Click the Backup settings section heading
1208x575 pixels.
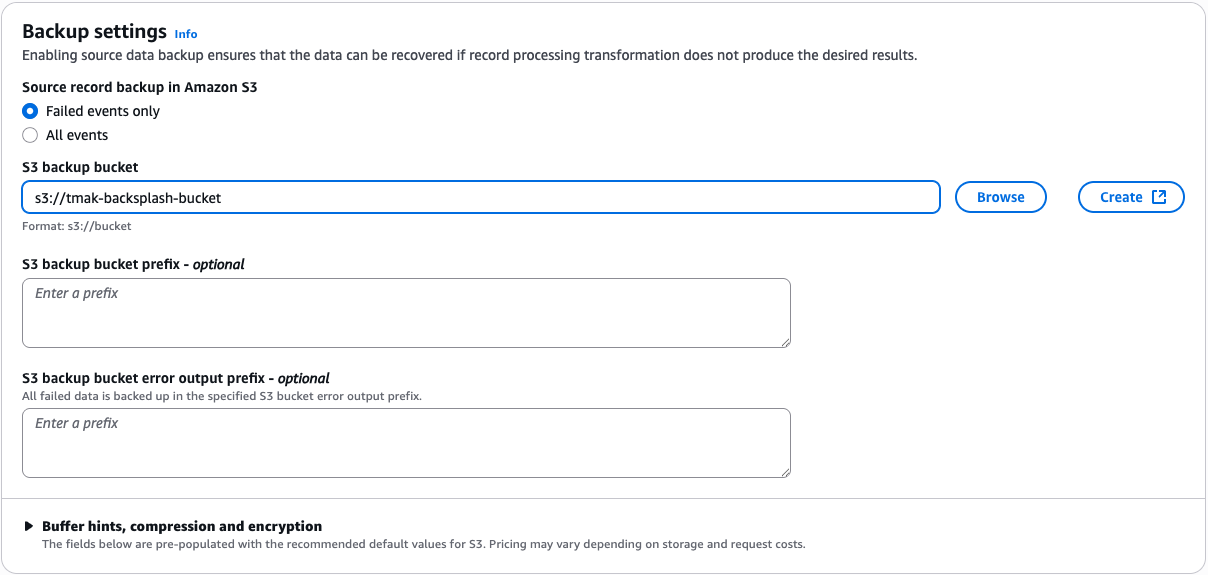pyautogui.click(x=94, y=31)
